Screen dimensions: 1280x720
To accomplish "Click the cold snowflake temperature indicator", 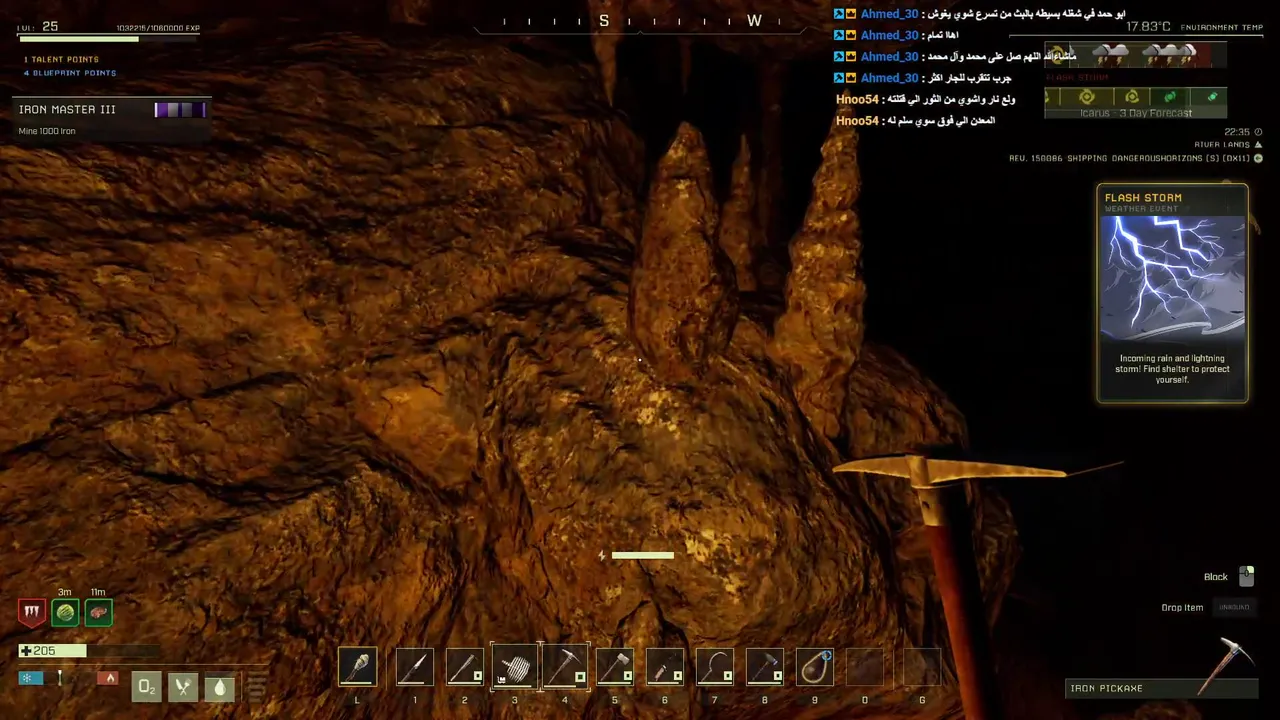I will point(29,678).
